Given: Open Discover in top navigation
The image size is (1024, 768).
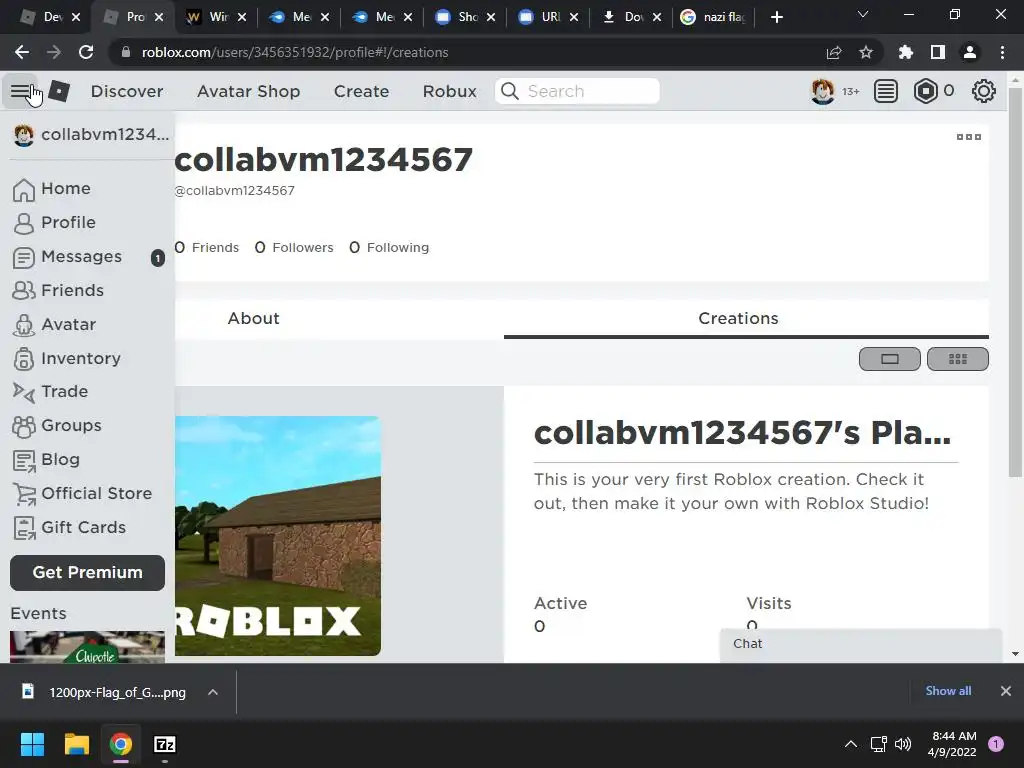Looking at the screenshot, I should 127,91.
